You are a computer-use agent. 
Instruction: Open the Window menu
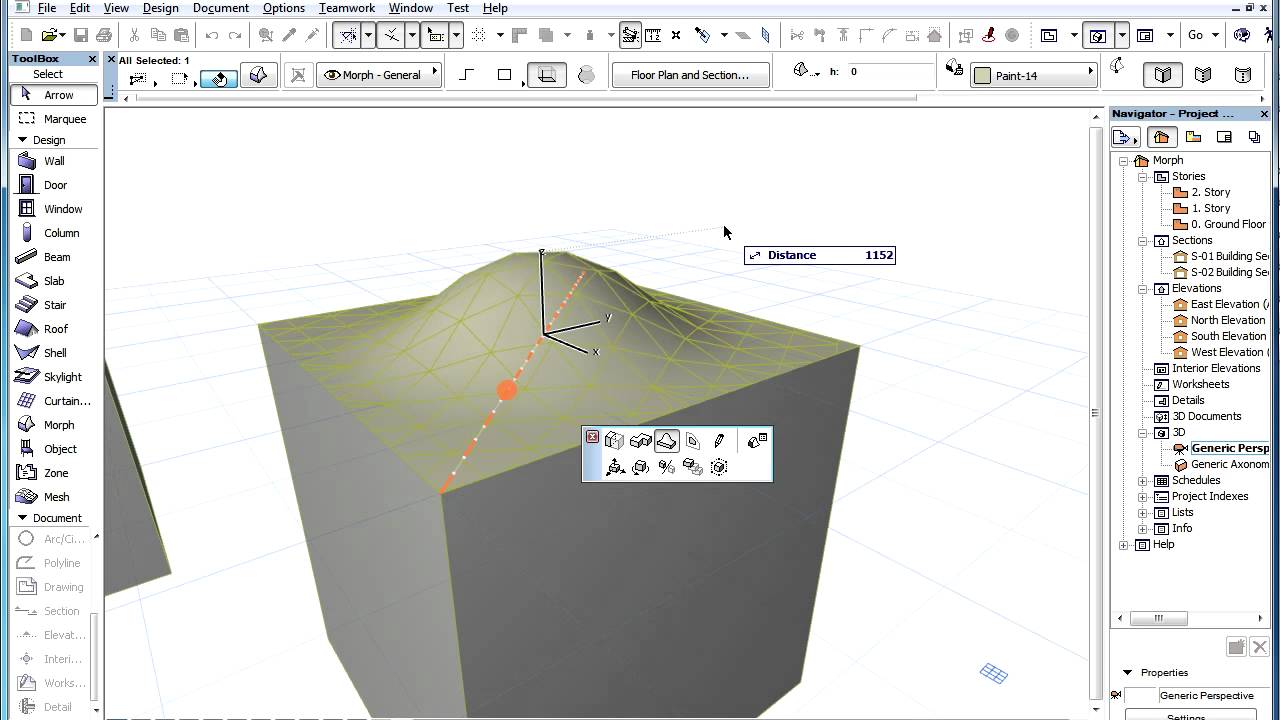[411, 8]
